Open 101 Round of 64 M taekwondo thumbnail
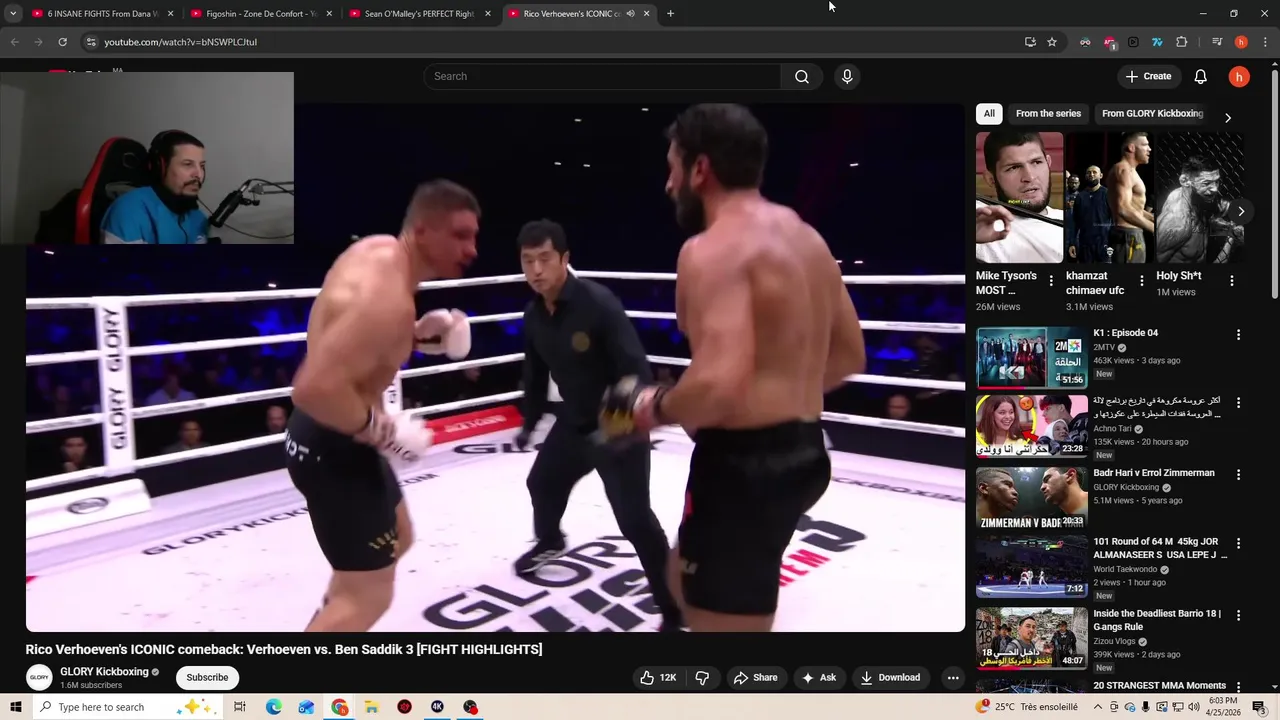 click(x=1031, y=567)
